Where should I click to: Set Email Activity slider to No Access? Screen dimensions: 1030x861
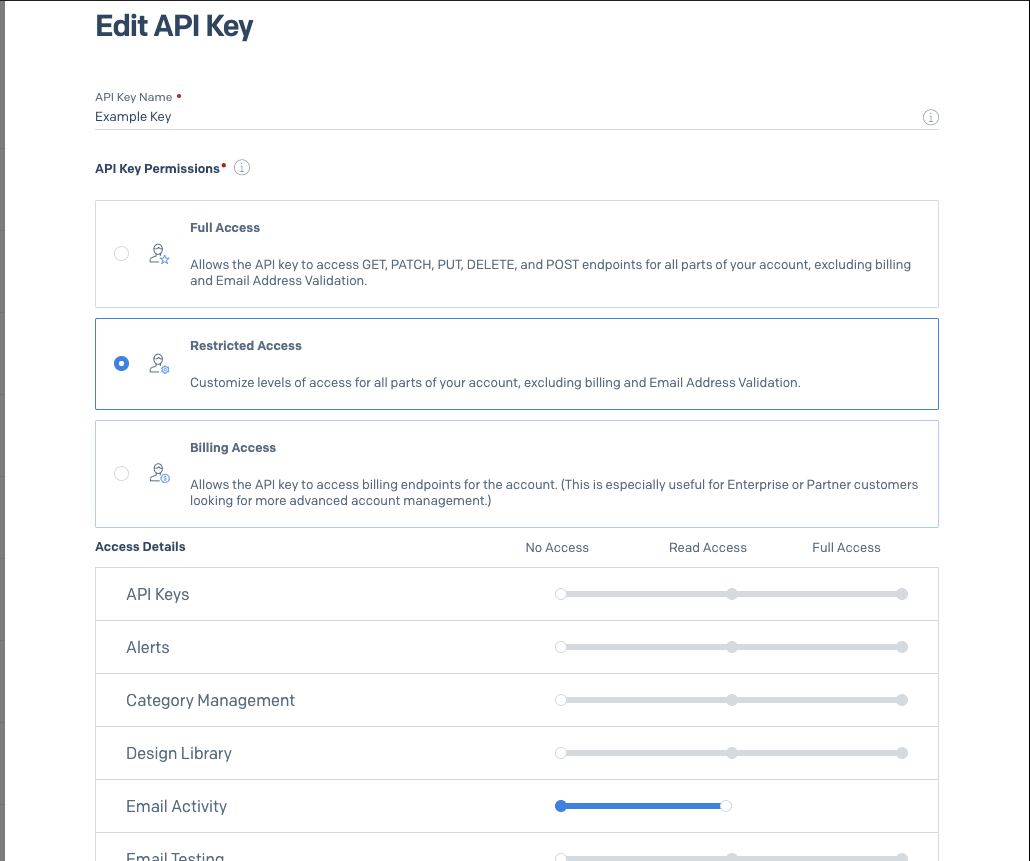click(x=561, y=806)
